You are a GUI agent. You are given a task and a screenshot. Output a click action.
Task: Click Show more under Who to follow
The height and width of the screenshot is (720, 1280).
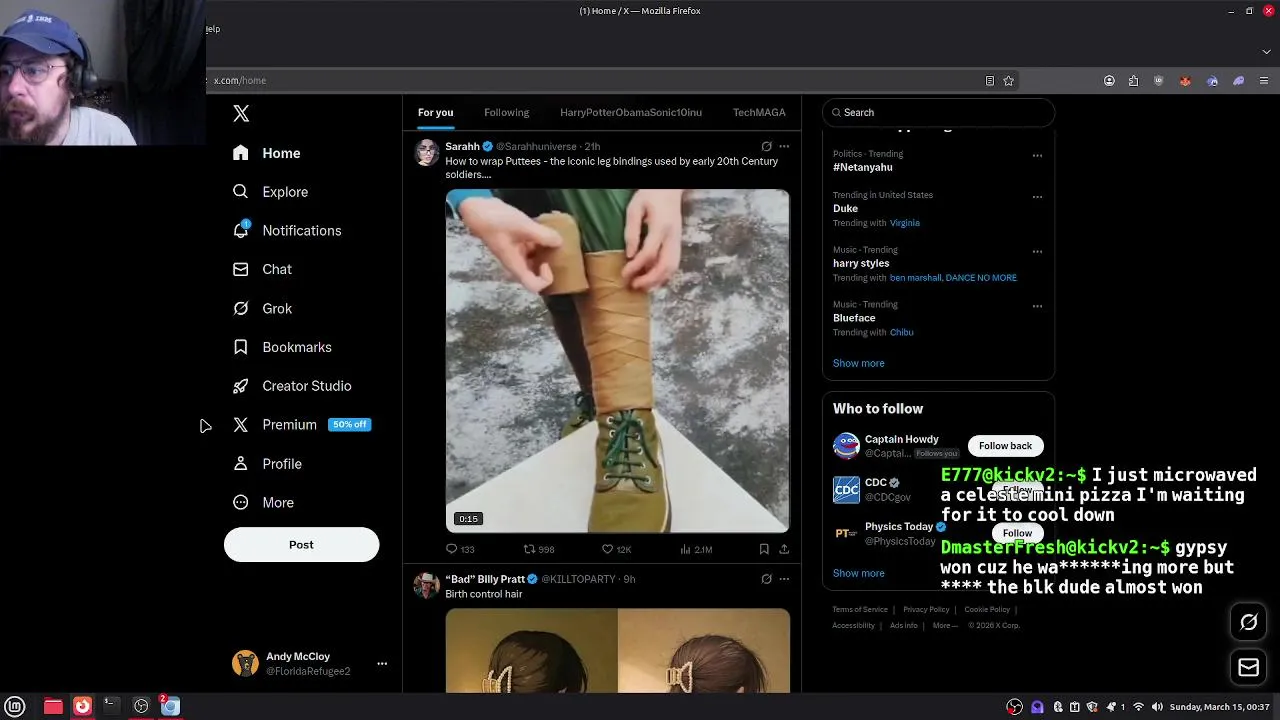click(858, 573)
